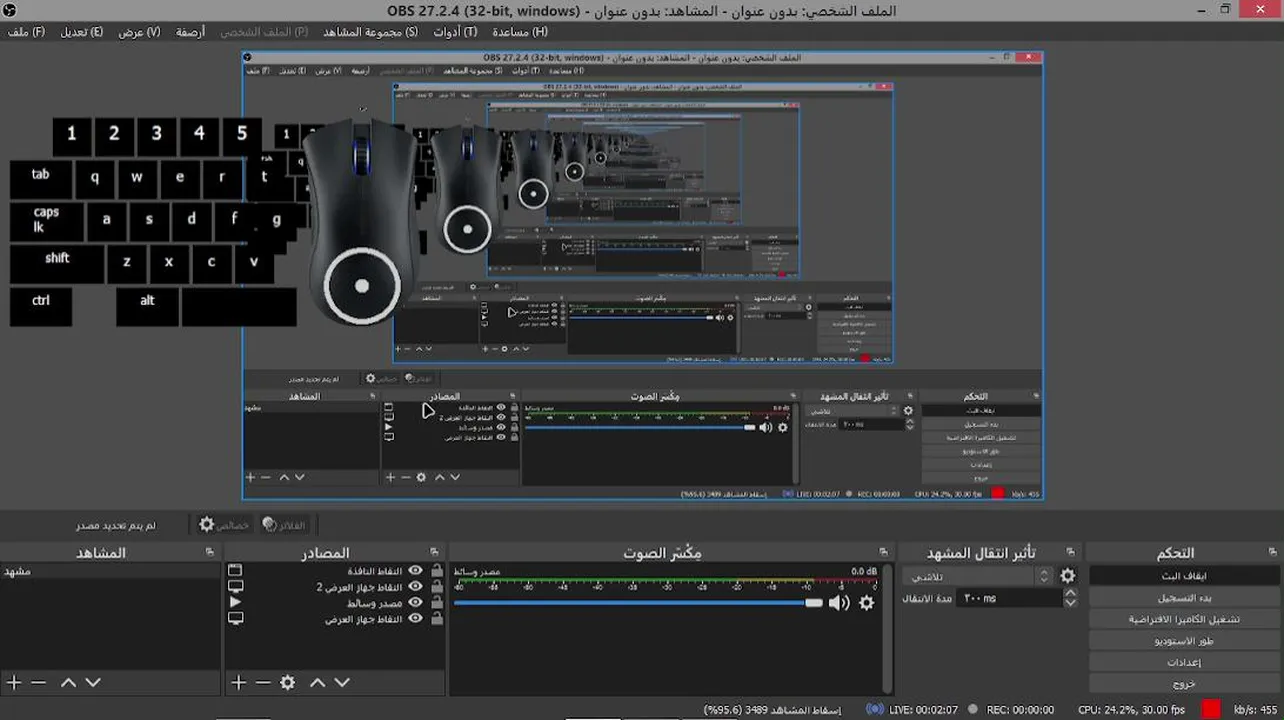Viewport: 1284px width, 720px height.
Task: Undock the التحكم panel with float icon
Action: pyautogui.click(x=1273, y=552)
